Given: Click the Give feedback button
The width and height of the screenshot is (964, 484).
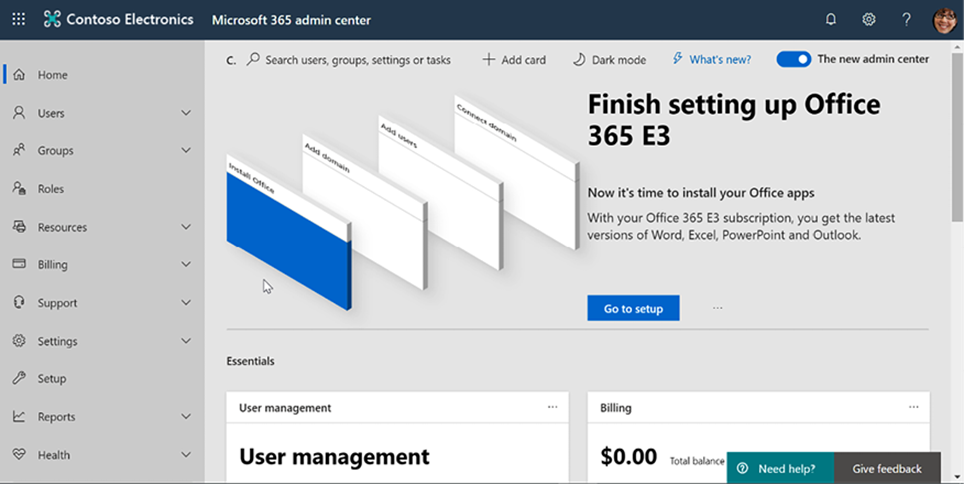Looking at the screenshot, I should 887,469.
